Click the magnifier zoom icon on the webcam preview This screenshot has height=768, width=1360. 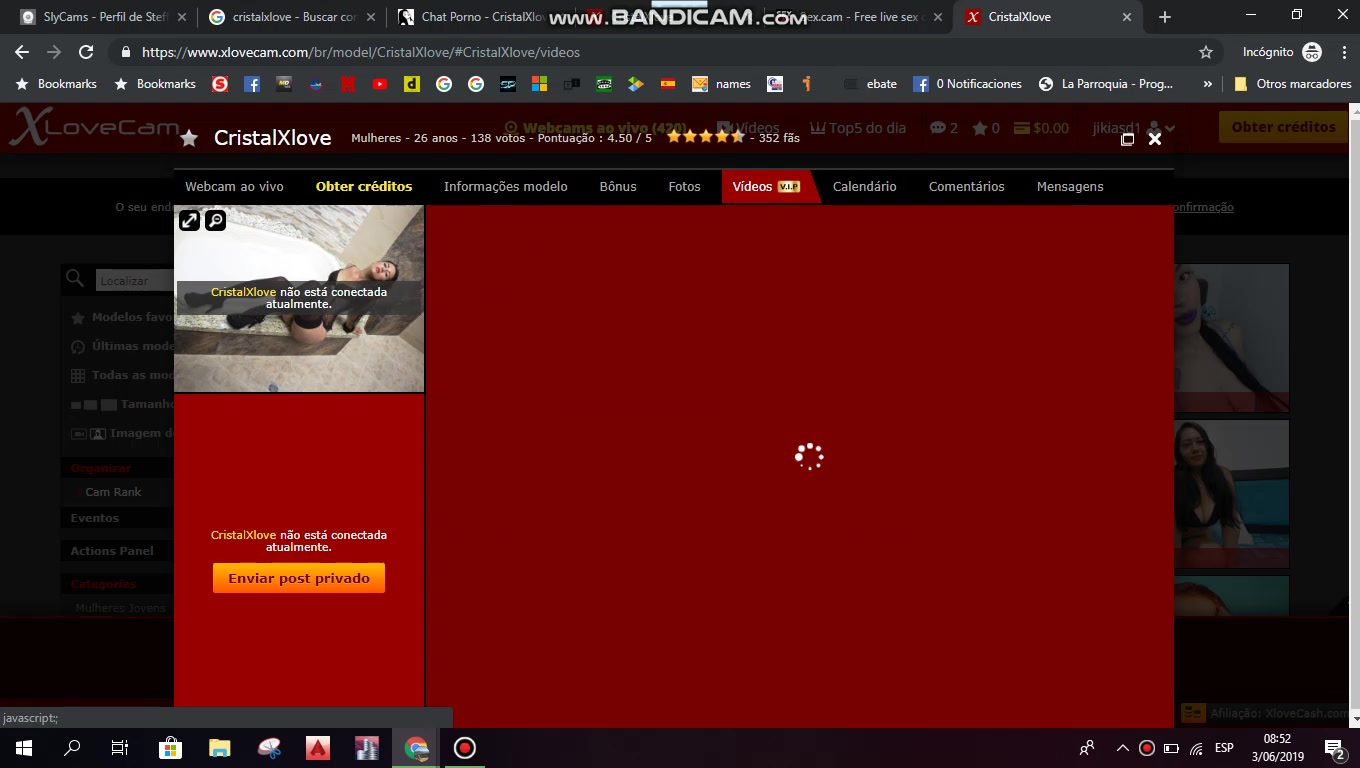215,220
